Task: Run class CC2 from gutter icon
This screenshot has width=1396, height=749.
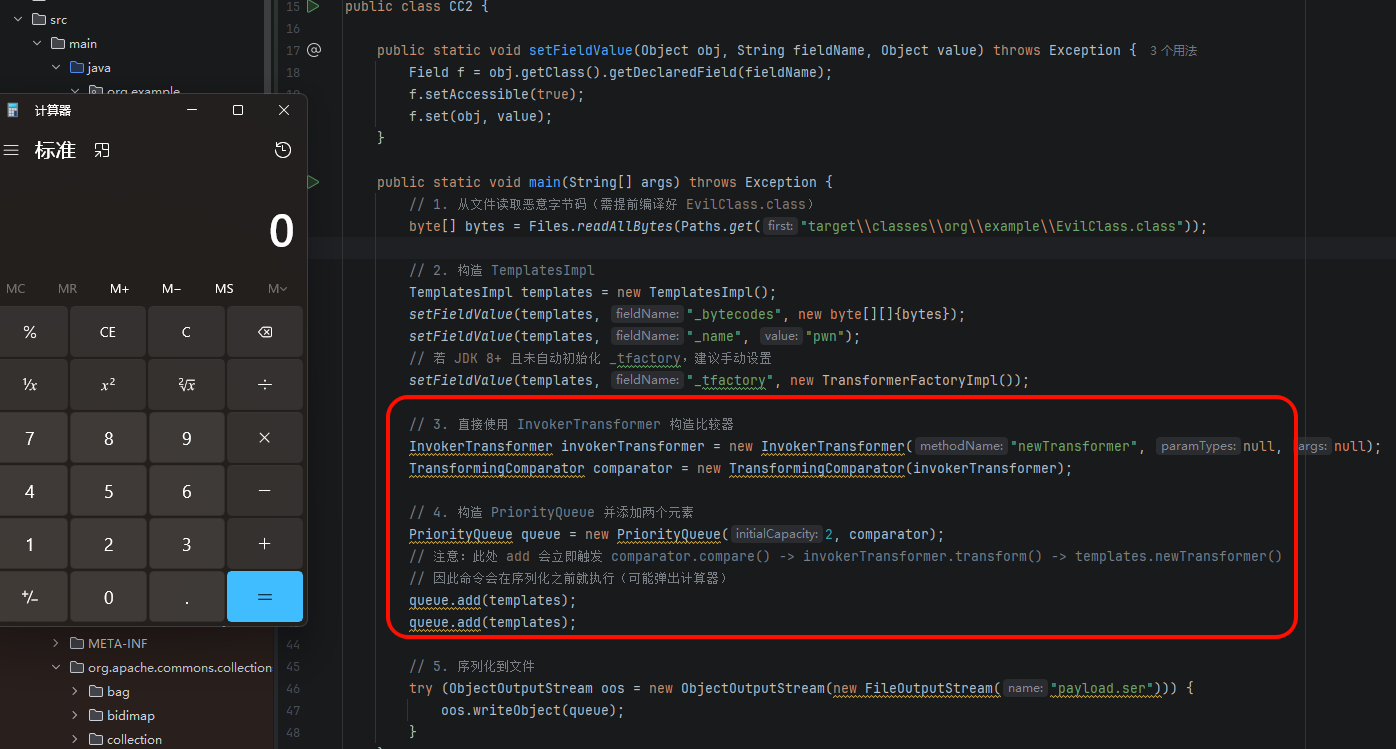Action: tap(313, 7)
